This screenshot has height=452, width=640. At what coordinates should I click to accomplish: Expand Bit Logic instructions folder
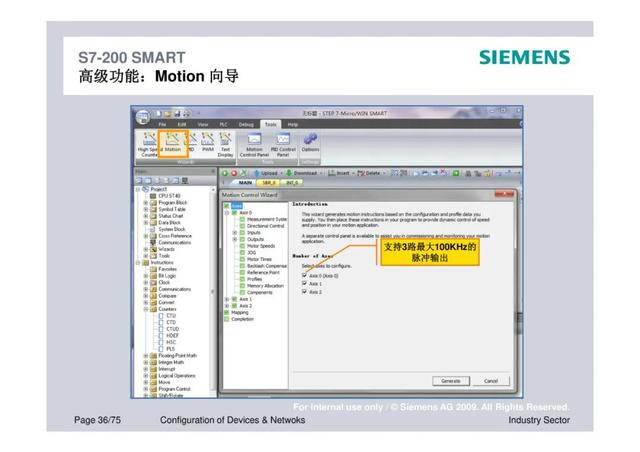point(146,276)
